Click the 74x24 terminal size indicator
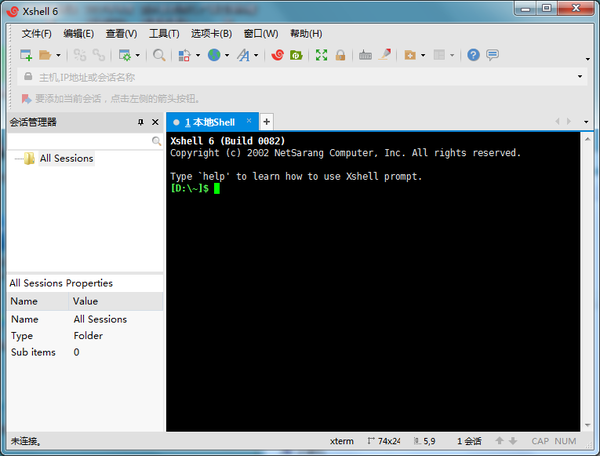Image resolution: width=600 pixels, height=456 pixels. pos(384,441)
